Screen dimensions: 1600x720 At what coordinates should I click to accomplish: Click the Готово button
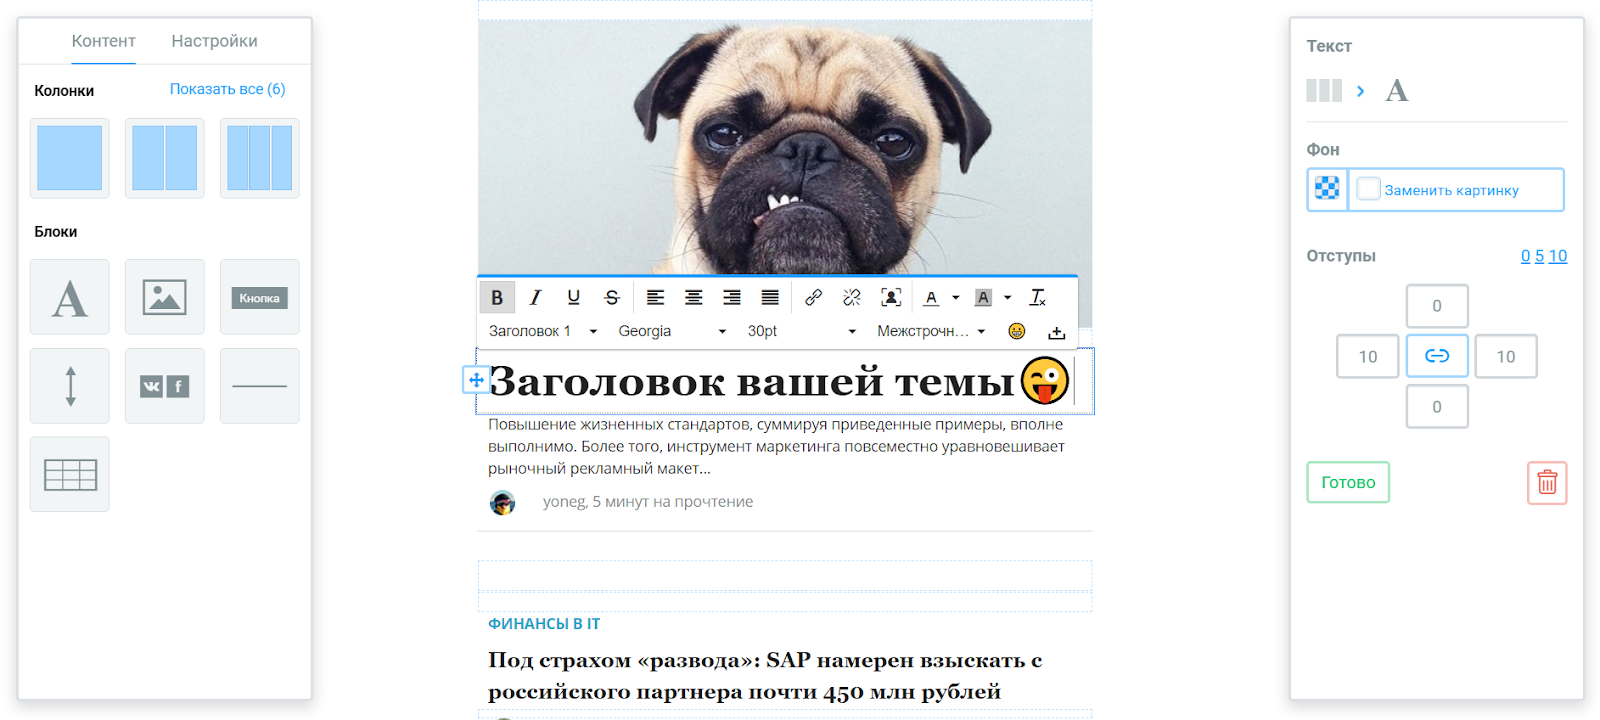[1348, 482]
